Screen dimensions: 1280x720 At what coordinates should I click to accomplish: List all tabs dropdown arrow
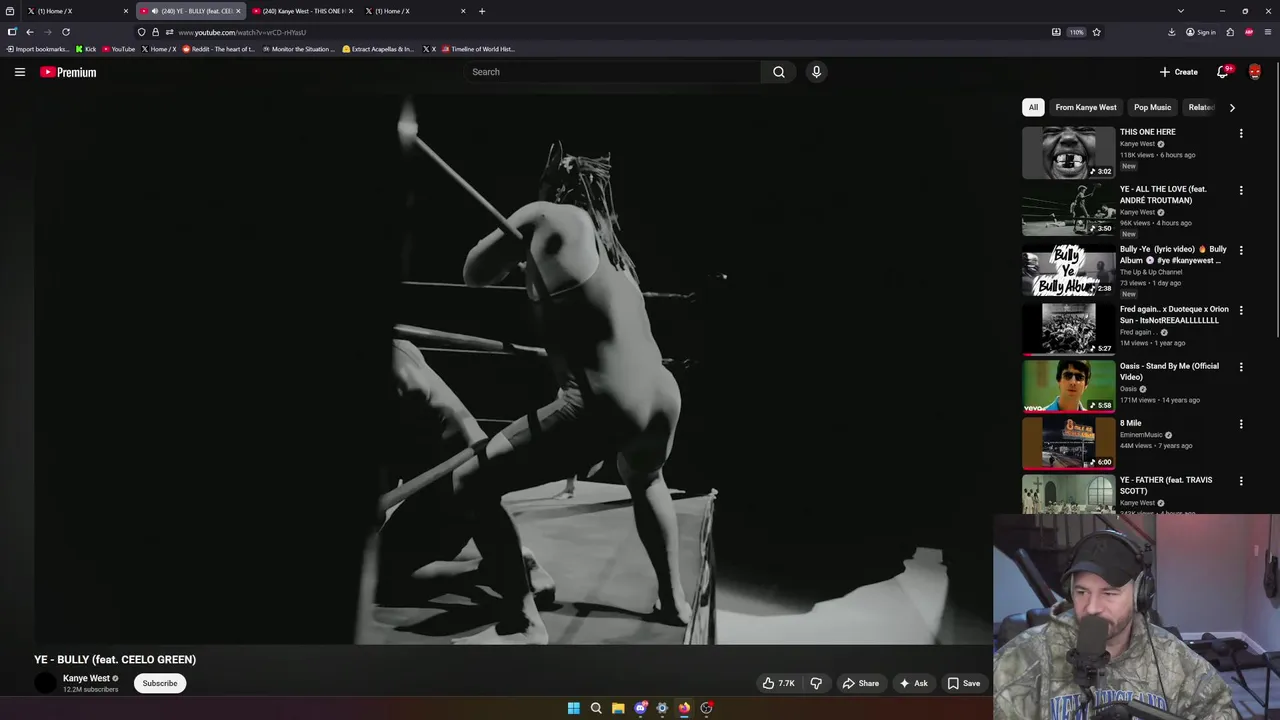(1181, 11)
